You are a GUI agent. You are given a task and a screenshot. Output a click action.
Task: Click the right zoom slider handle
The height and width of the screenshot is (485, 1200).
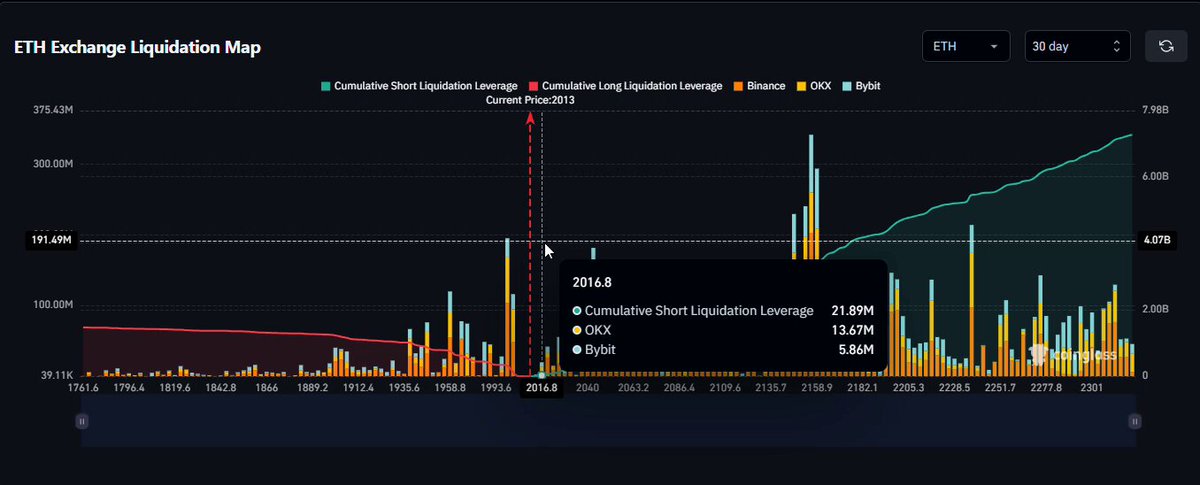(x=1134, y=422)
